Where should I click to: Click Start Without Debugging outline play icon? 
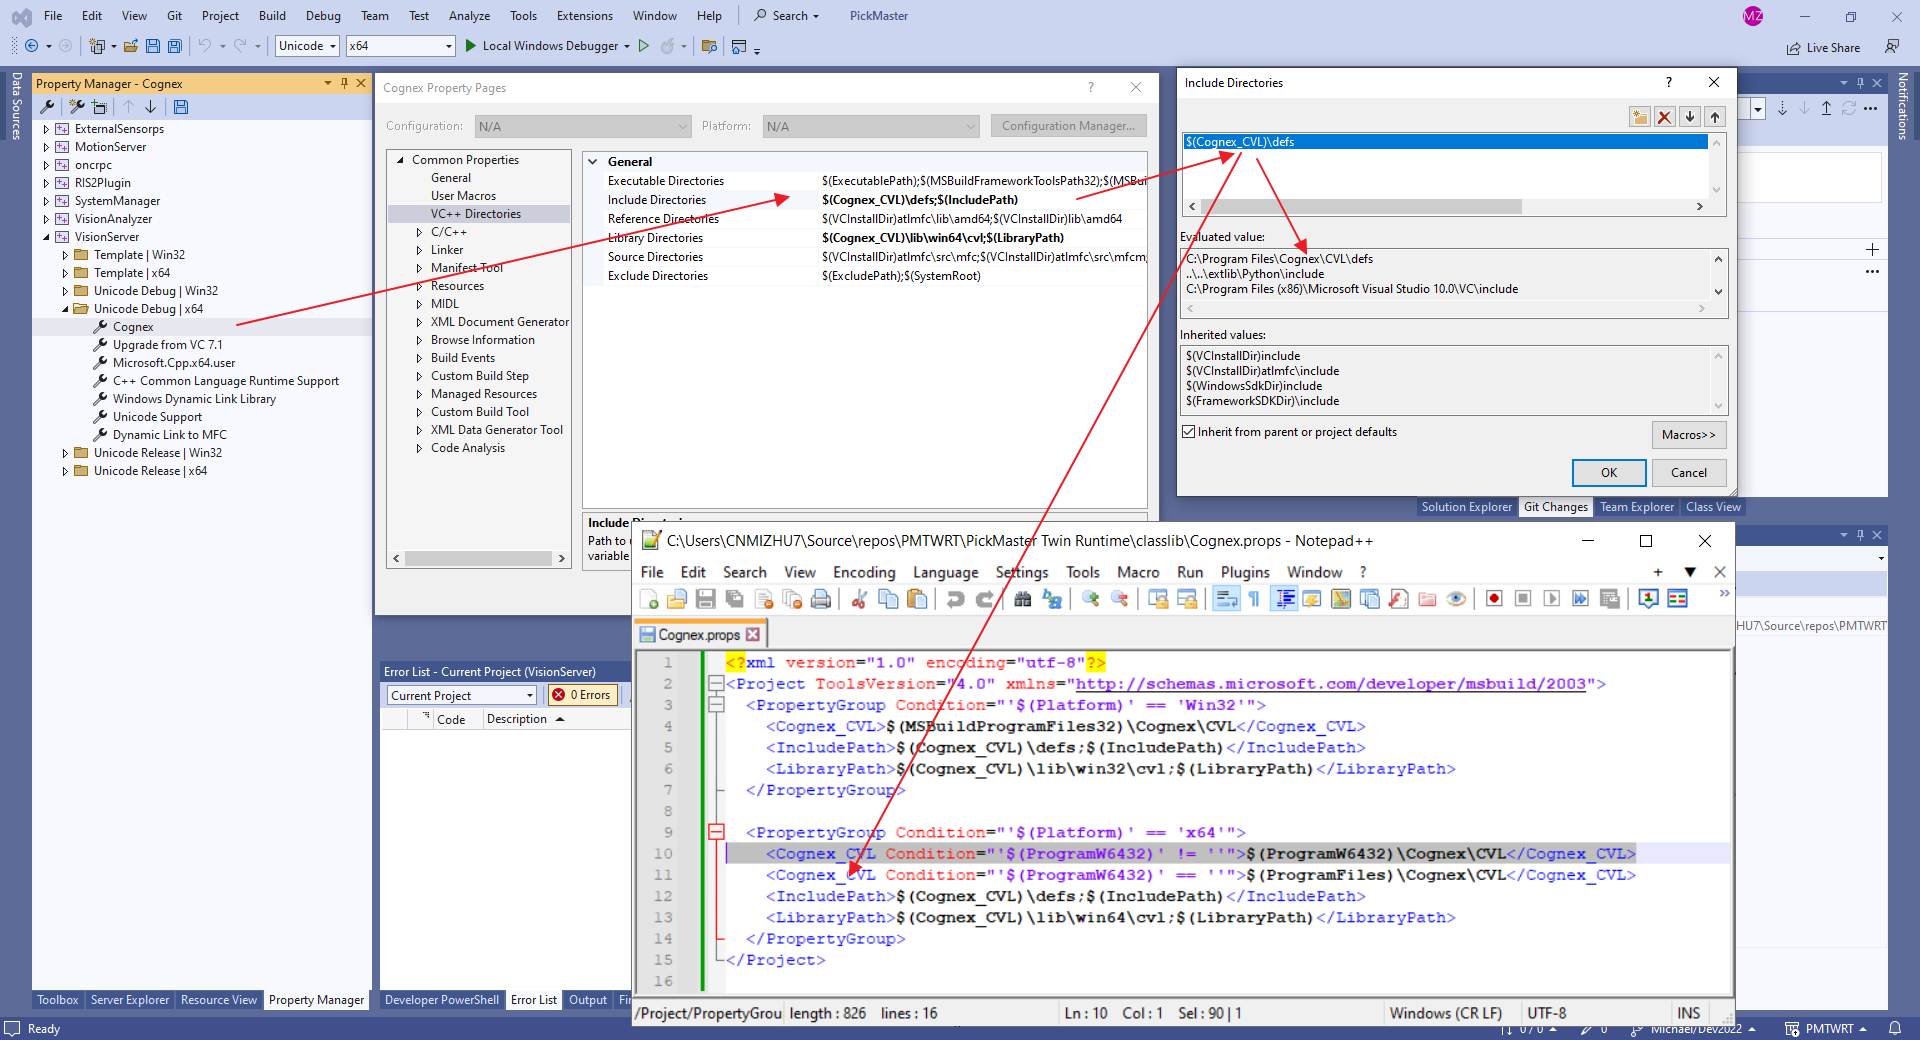[x=644, y=46]
